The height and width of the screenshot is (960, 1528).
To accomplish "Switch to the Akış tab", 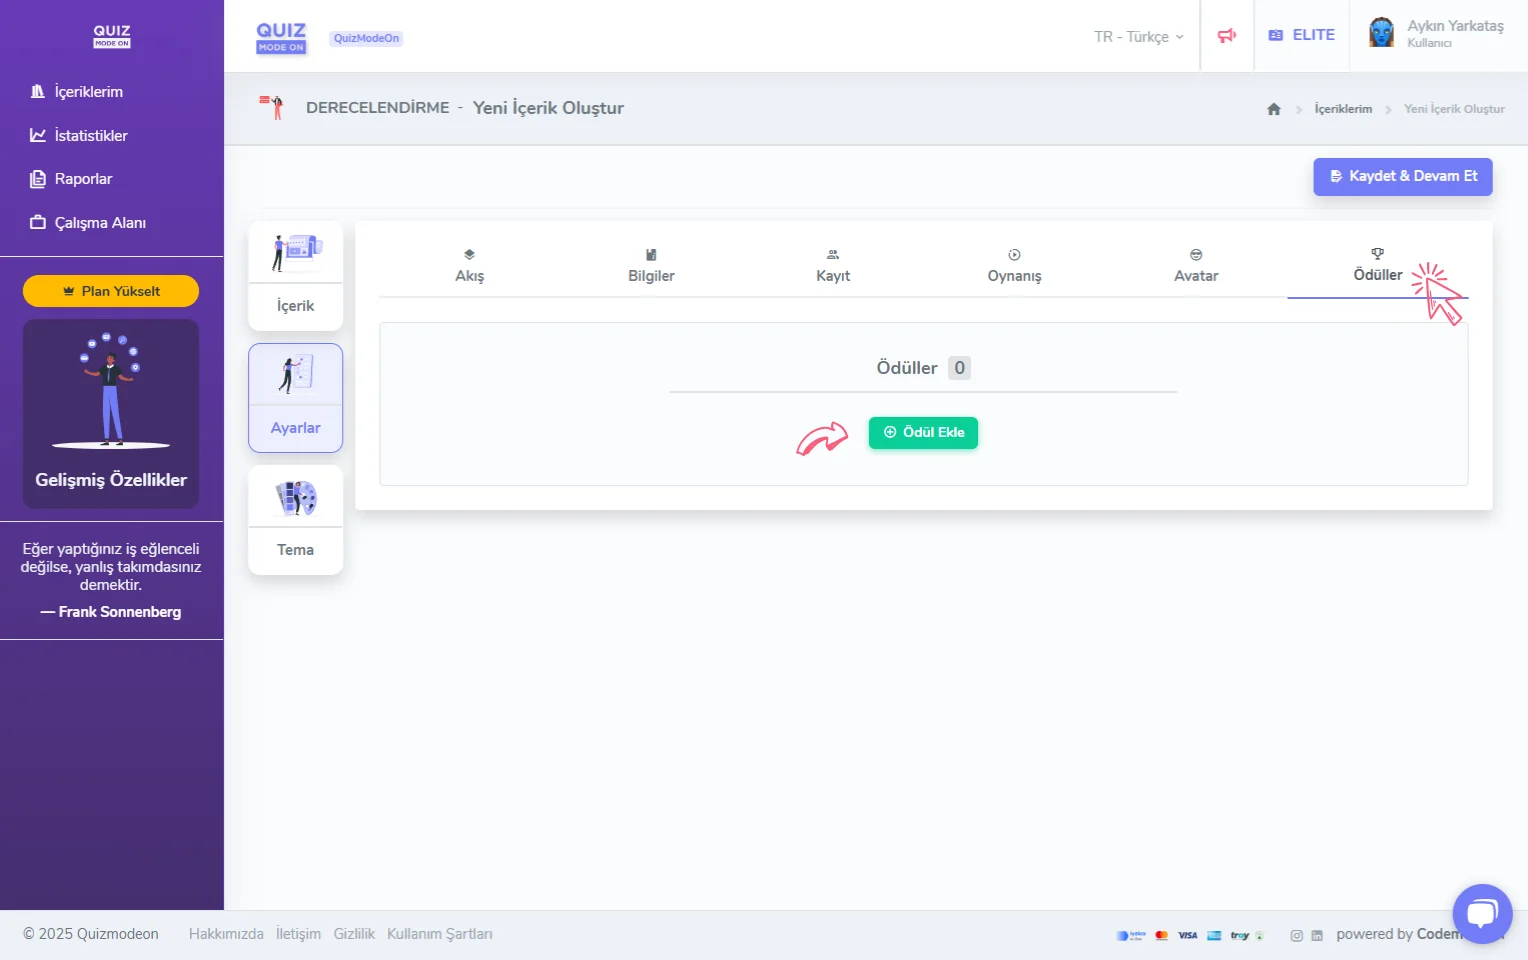I will tap(469, 267).
